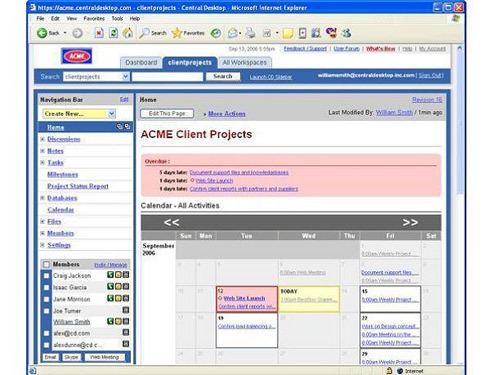Click the green Back arrow icon
The width and height of the screenshot is (500, 375).
(42, 33)
